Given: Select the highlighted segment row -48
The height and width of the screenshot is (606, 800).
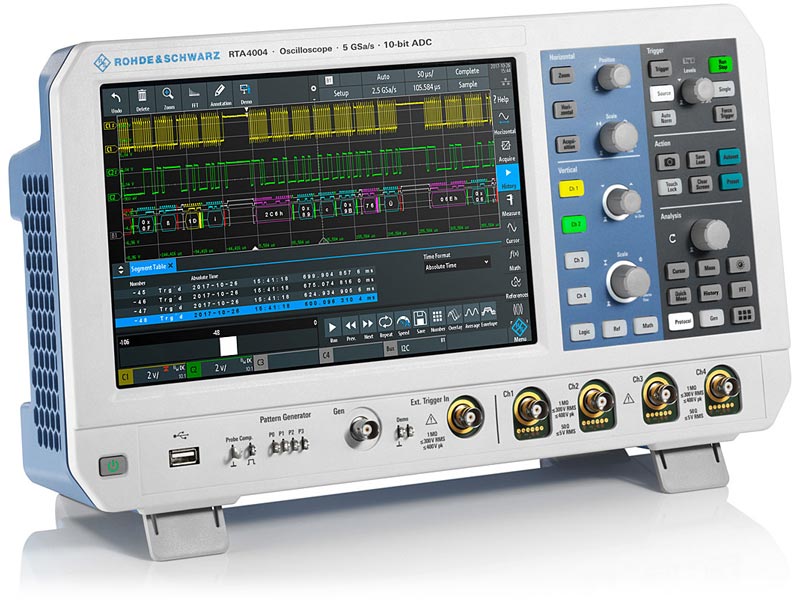Looking at the screenshot, I should (x=246, y=312).
